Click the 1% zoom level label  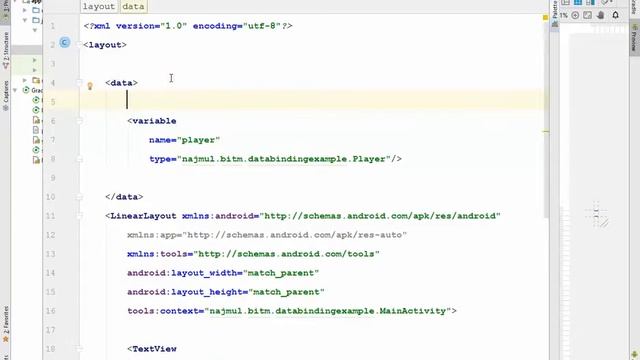click(564, 16)
